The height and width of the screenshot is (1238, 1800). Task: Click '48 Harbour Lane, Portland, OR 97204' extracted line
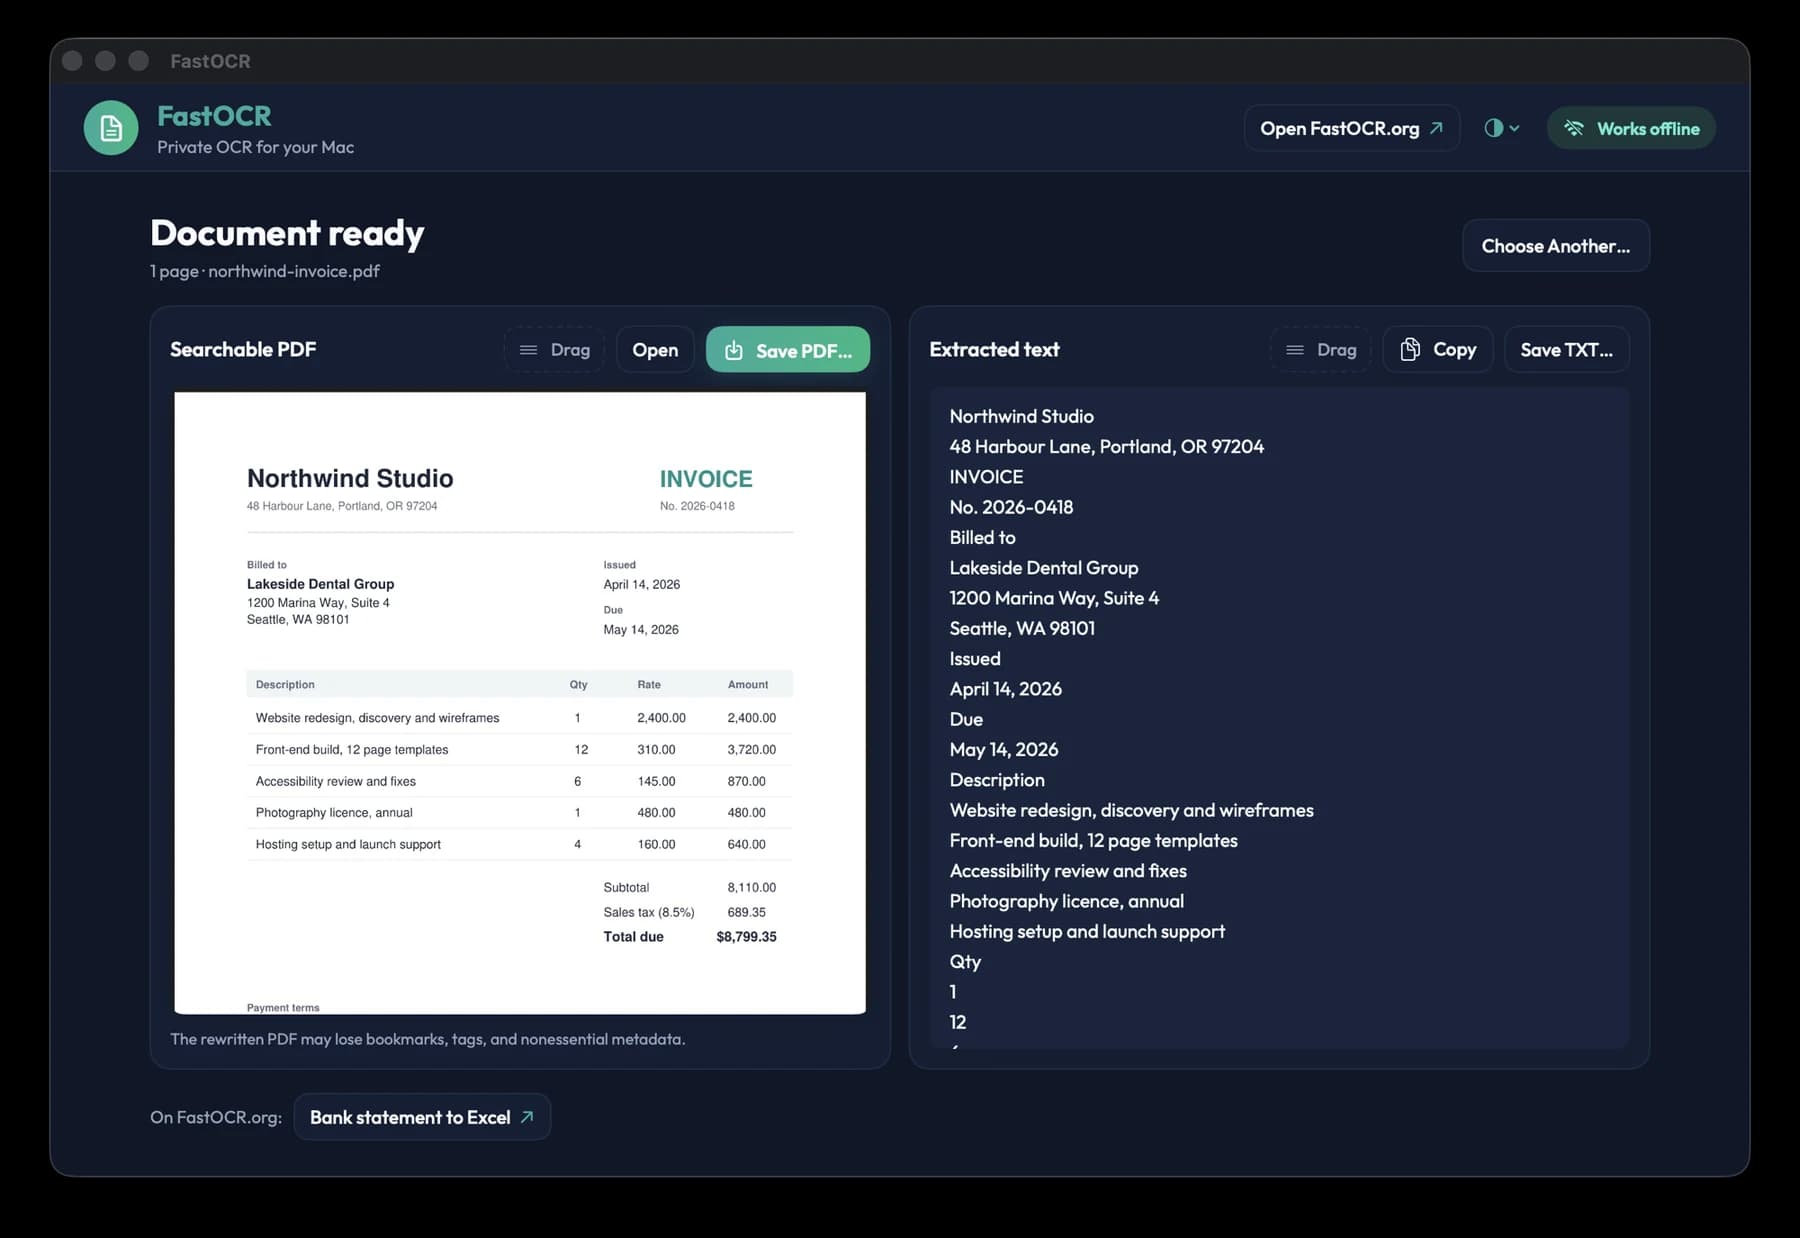1106,447
